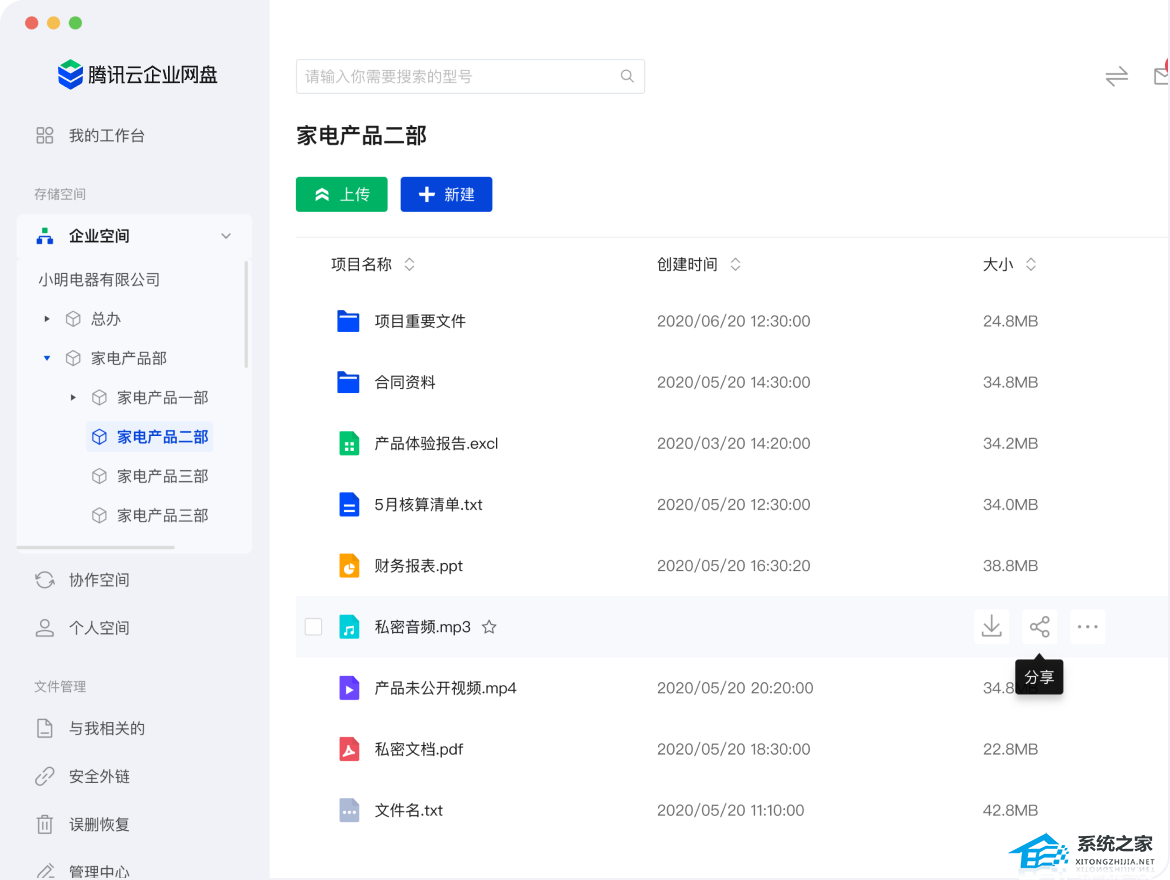Click the search magnifier icon
The height and width of the screenshot is (880, 1170).
(x=628, y=76)
